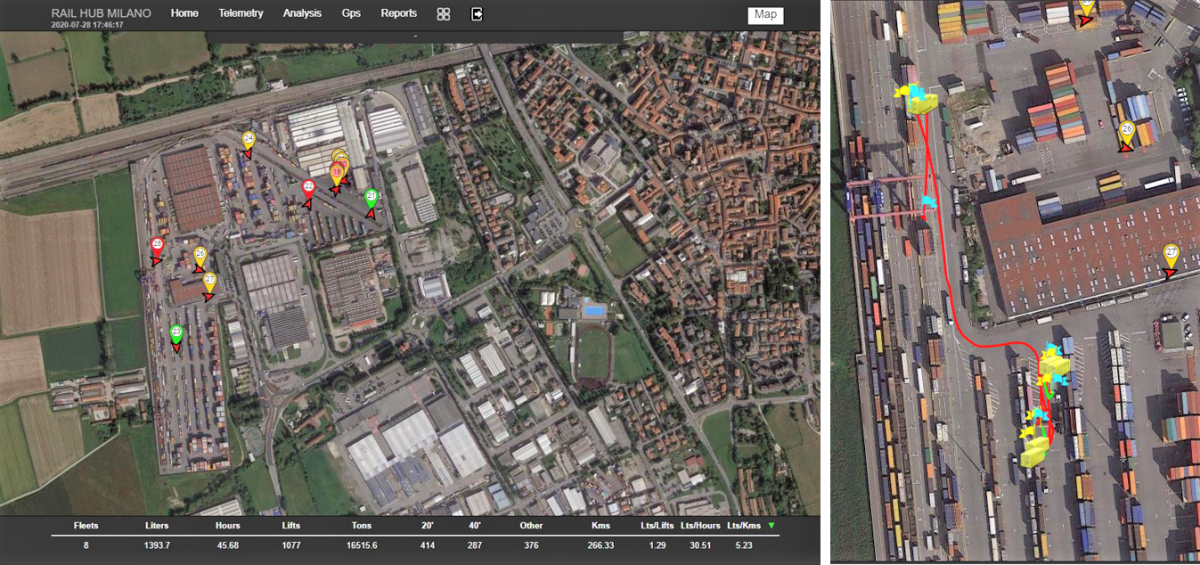This screenshot has height=565, width=1200.
Task: Select yellow marker 27 on the overview map
Action: pos(210,282)
